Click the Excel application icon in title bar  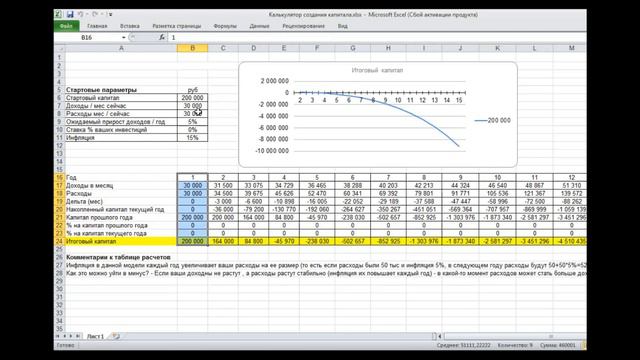(58, 14)
